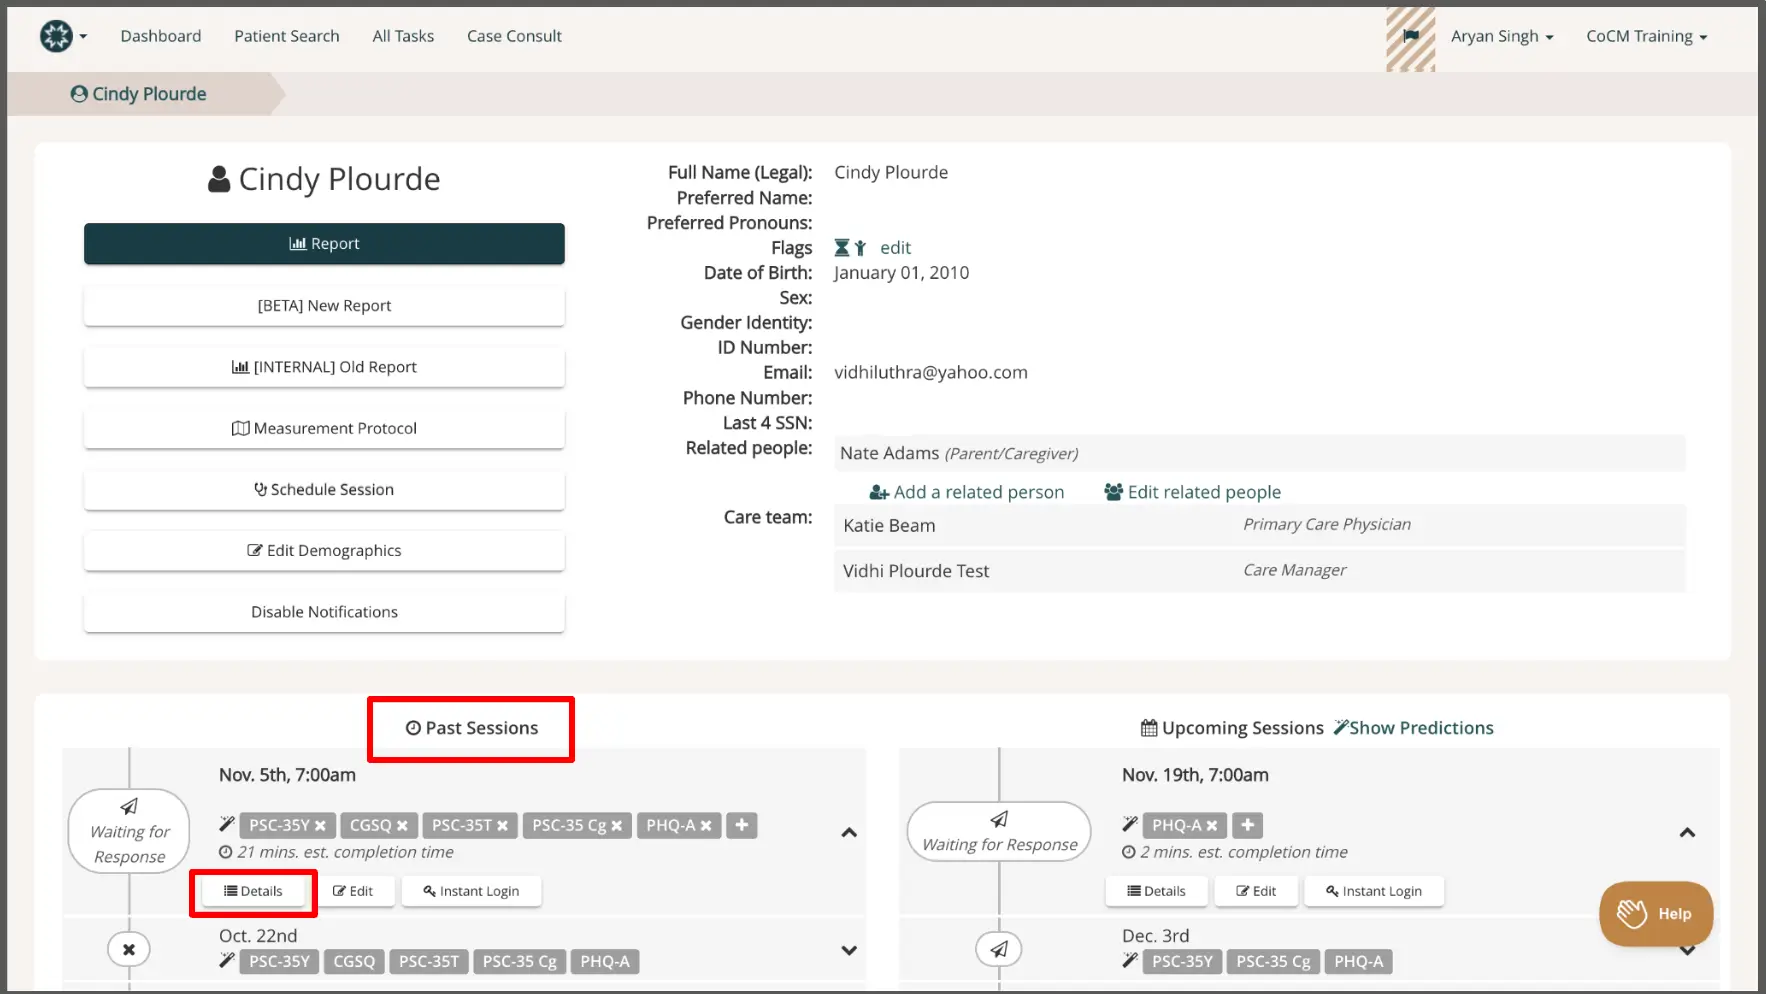Toggle Show Predictions for upcoming sessions

[1414, 727]
